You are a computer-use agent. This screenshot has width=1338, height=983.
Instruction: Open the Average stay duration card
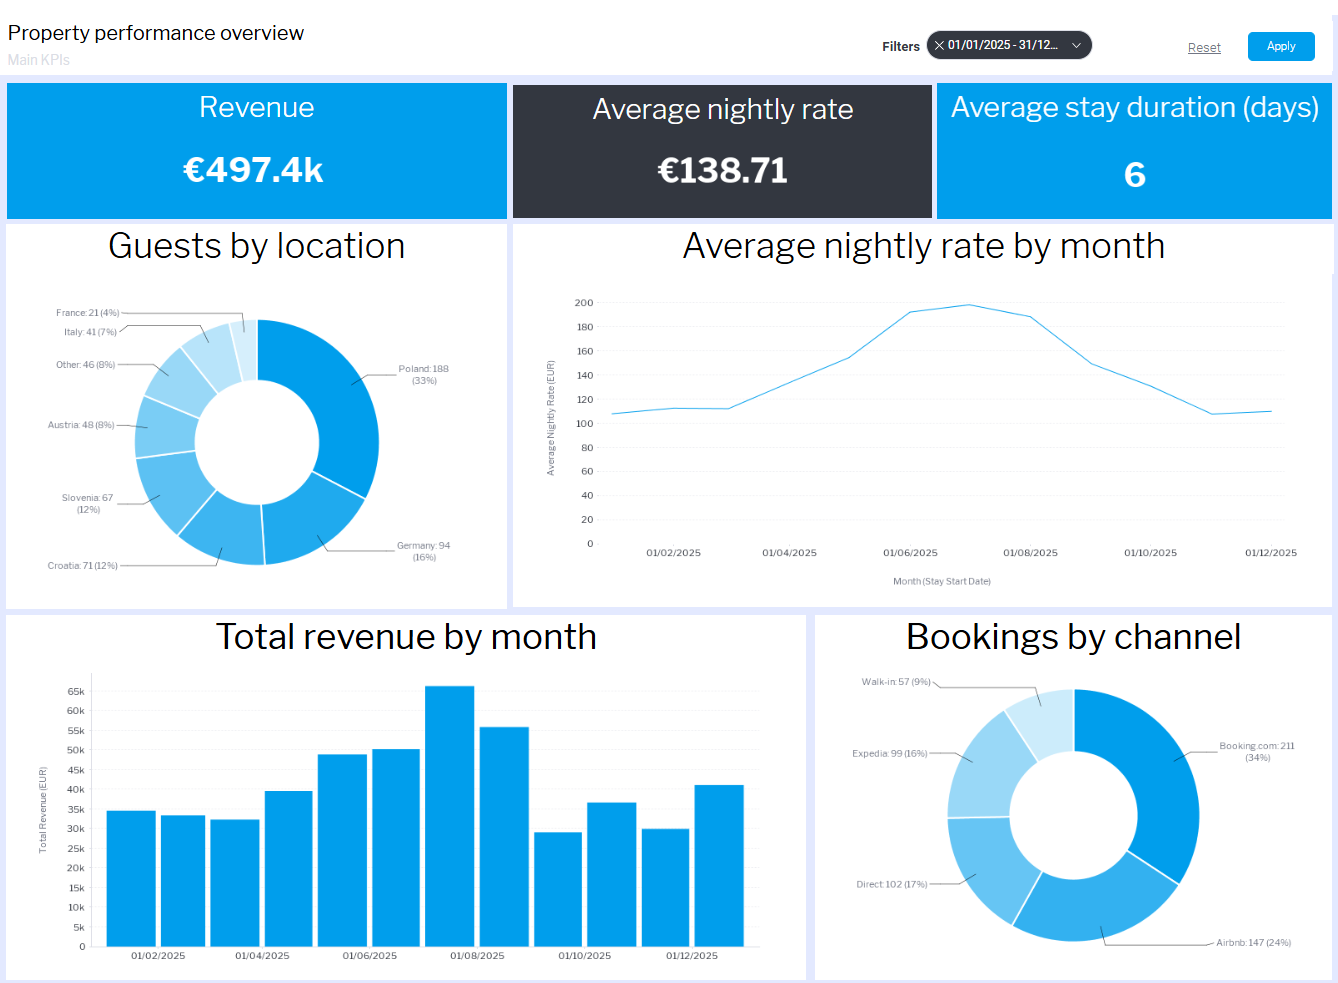[x=1134, y=150]
